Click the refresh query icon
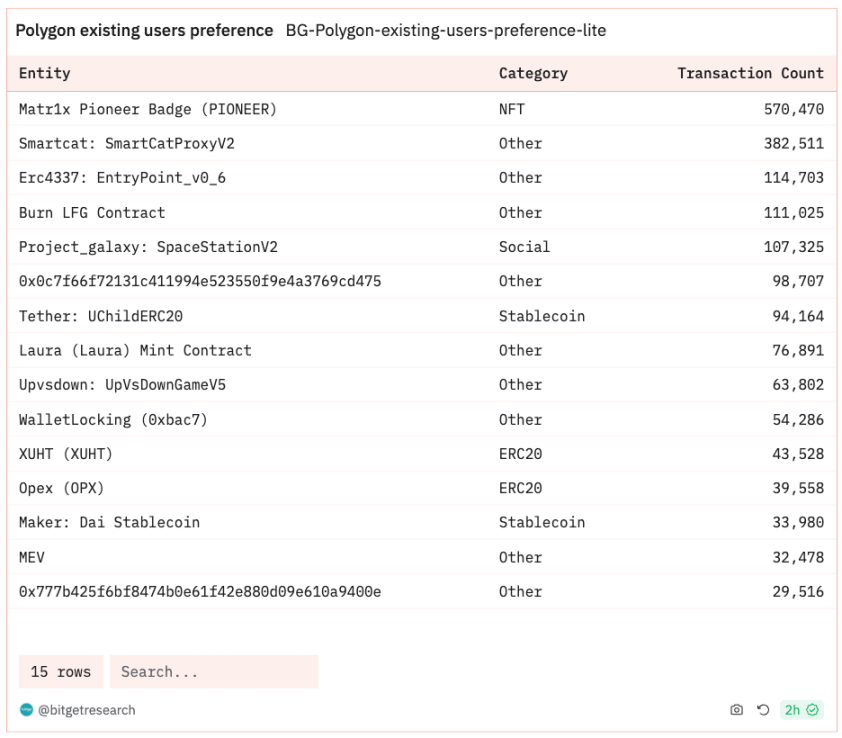The width and height of the screenshot is (842, 738). 763,710
